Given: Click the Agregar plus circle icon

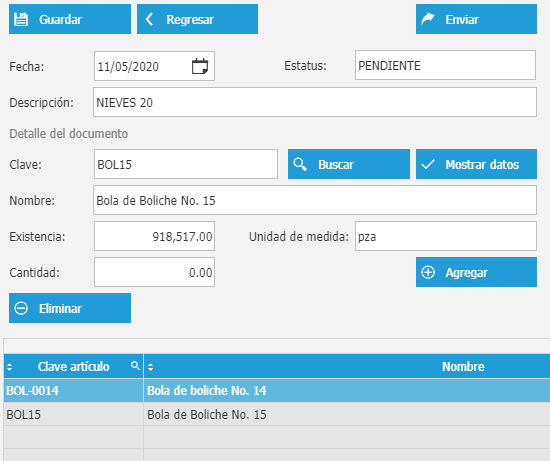Looking at the screenshot, I should [428, 272].
